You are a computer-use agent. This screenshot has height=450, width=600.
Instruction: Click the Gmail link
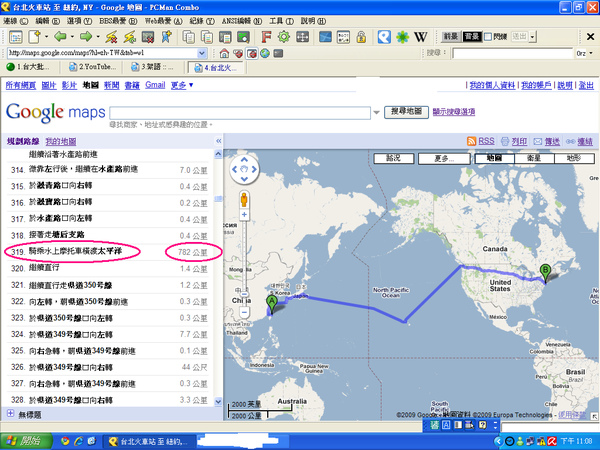[x=155, y=85]
